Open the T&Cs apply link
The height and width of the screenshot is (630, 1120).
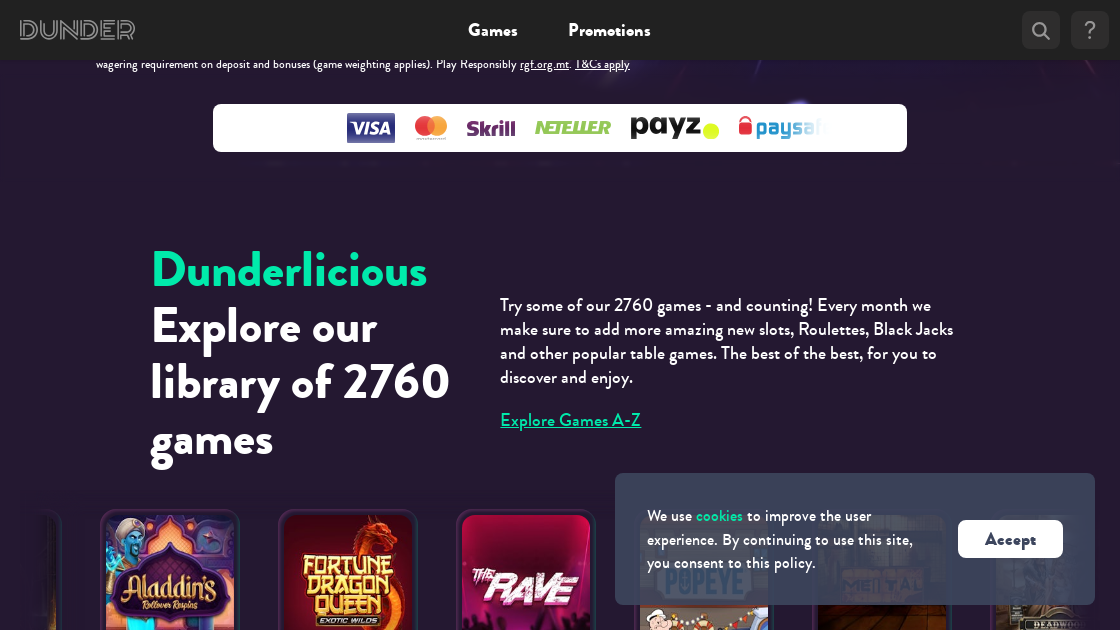pos(602,64)
